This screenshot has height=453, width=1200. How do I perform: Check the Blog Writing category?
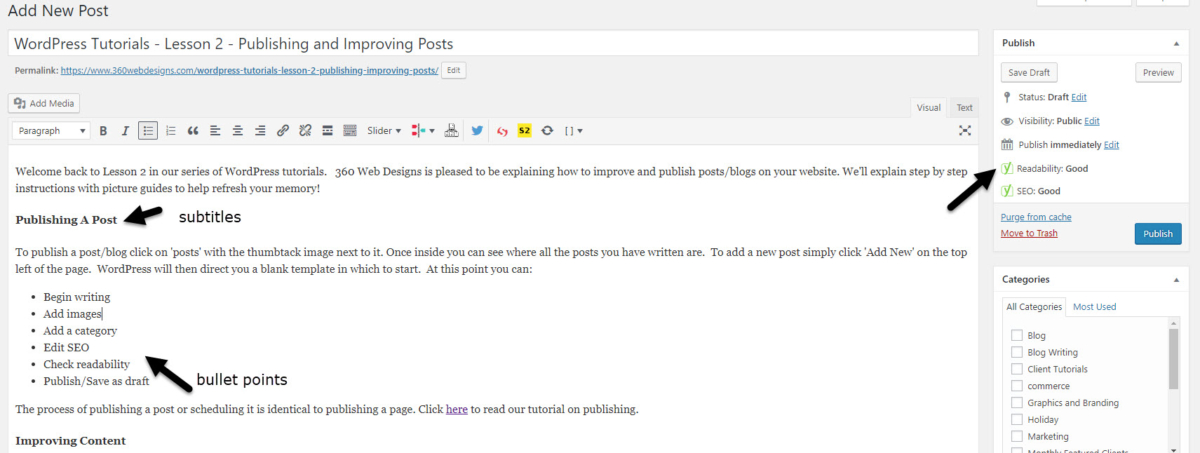pyautogui.click(x=1017, y=352)
